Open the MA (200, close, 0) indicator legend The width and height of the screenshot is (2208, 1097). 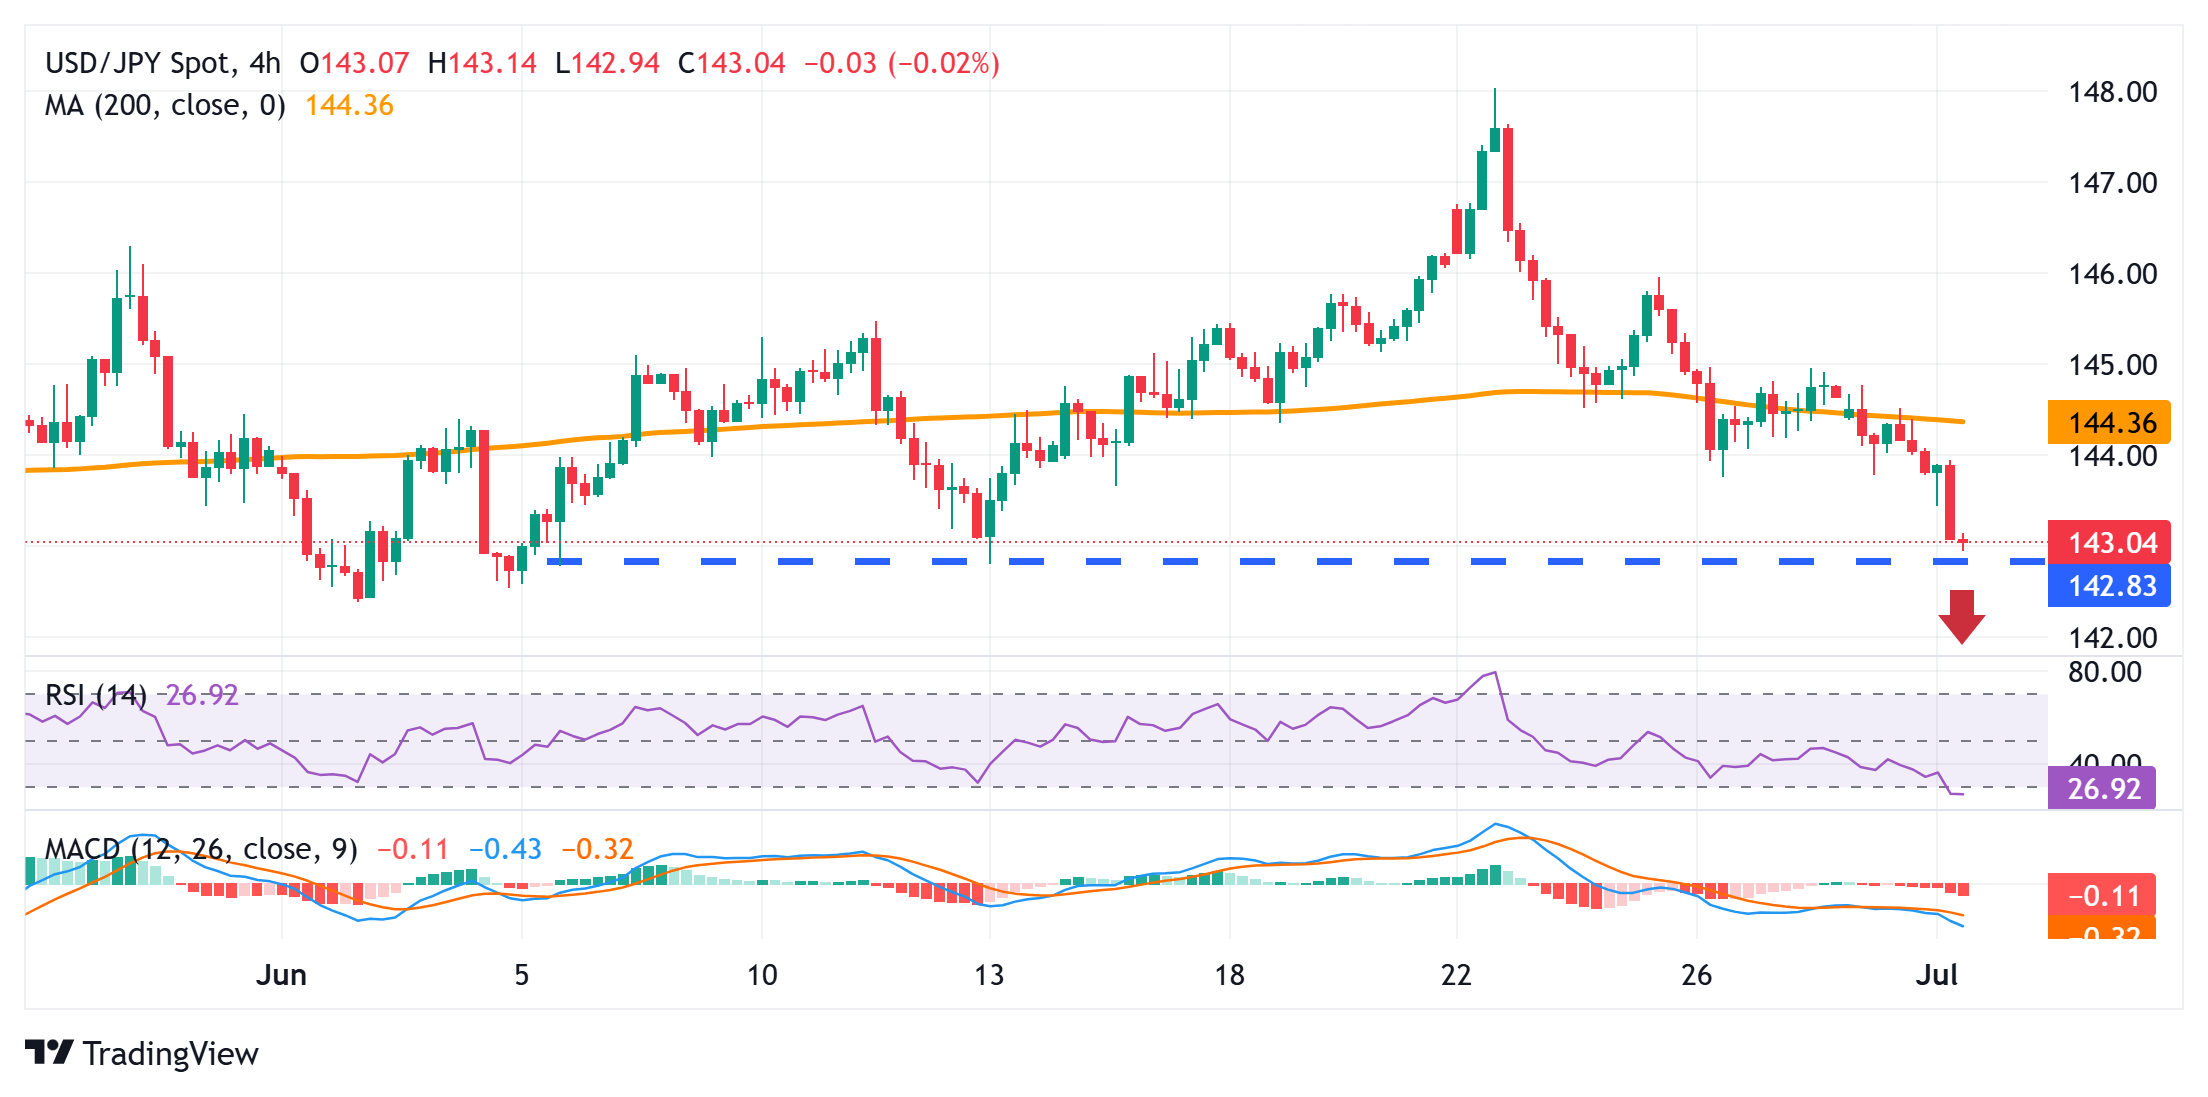[165, 105]
